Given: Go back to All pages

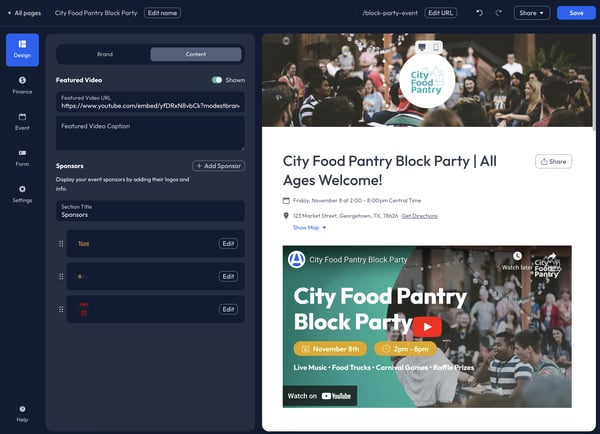Looking at the screenshot, I should (24, 13).
